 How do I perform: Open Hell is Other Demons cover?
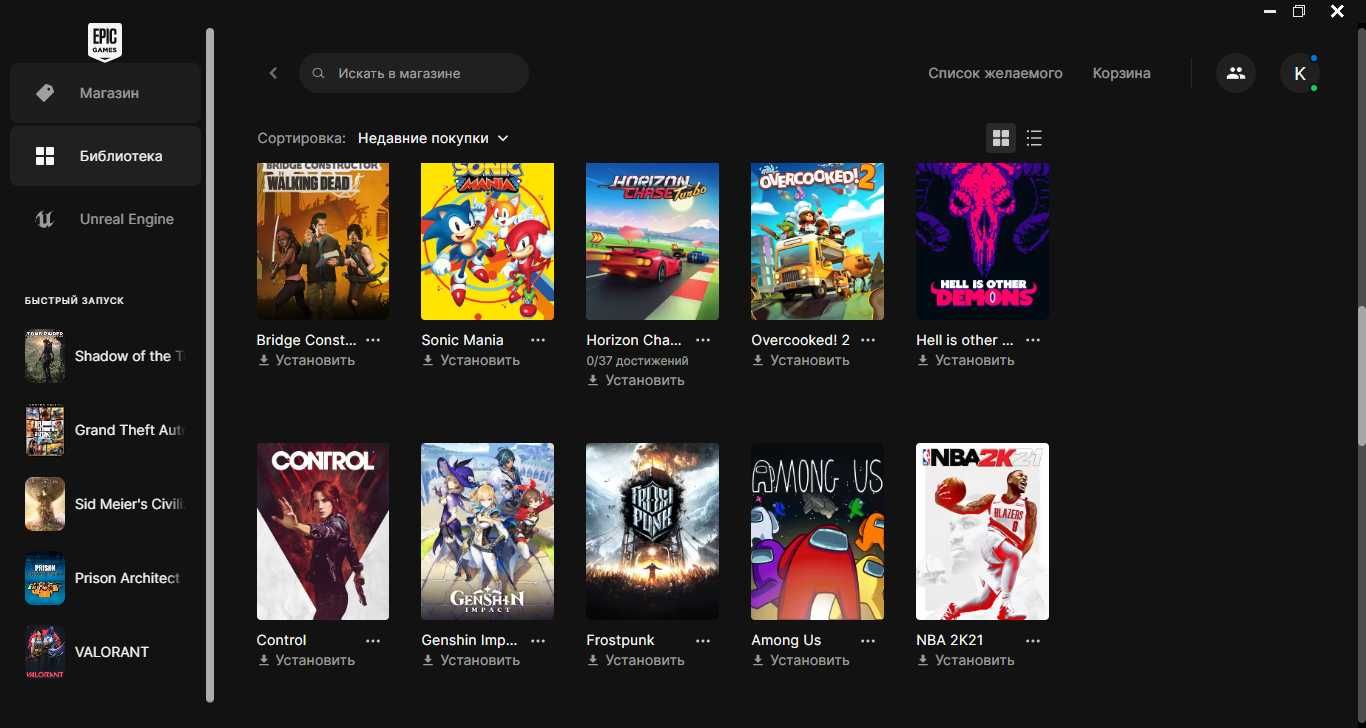(982, 241)
